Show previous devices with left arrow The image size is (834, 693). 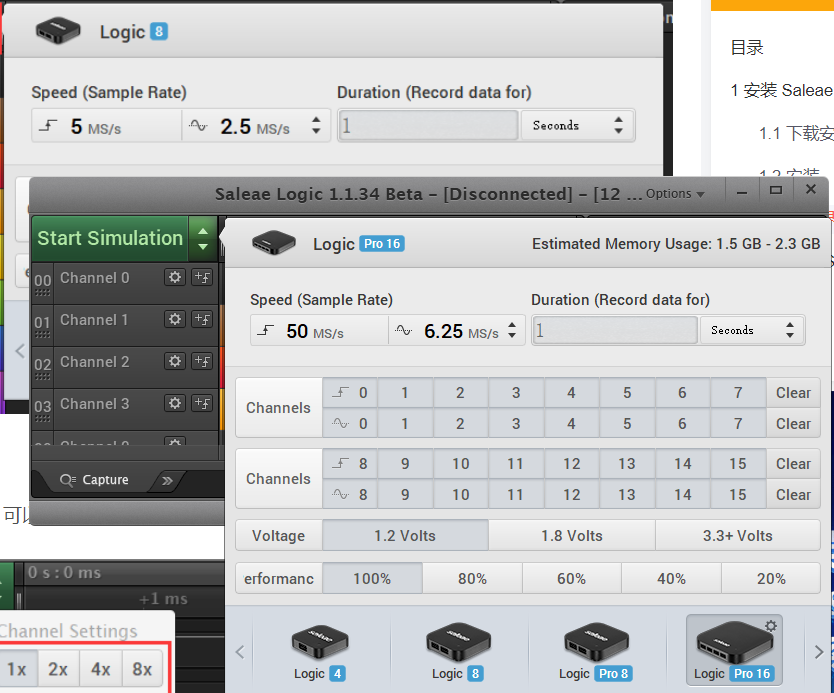click(240, 652)
